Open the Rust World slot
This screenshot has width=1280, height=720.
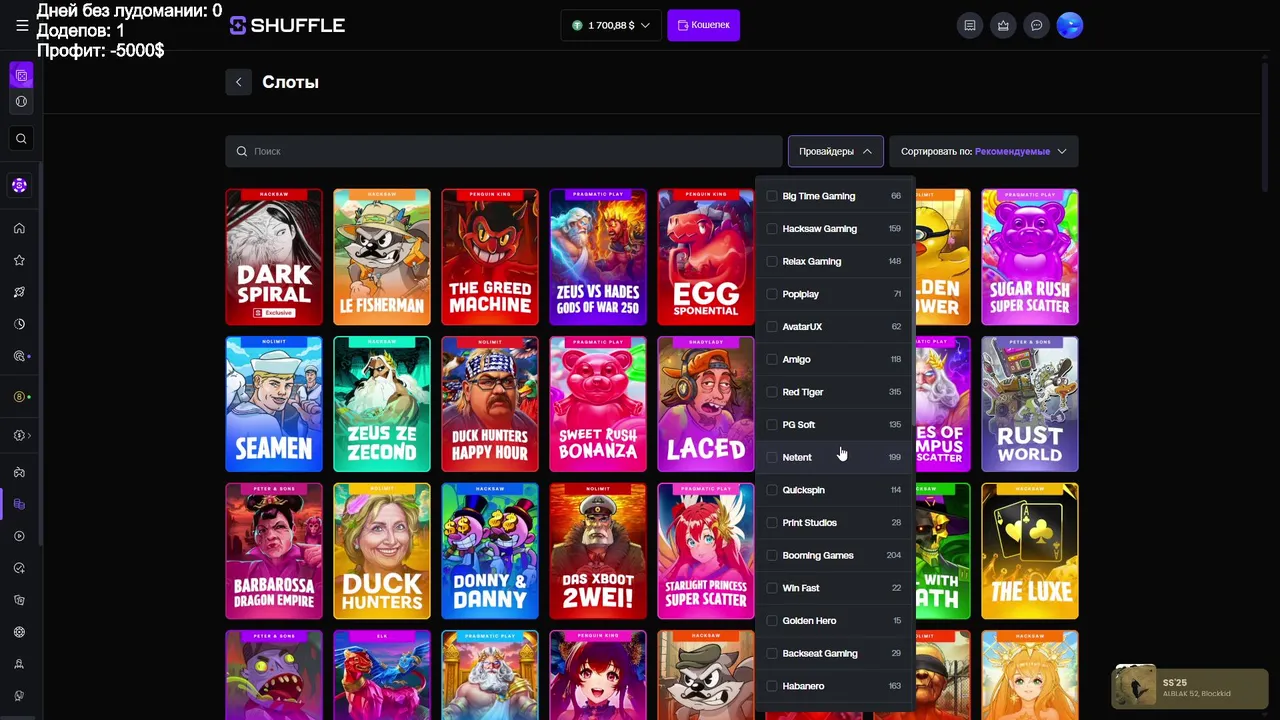tap(1030, 404)
